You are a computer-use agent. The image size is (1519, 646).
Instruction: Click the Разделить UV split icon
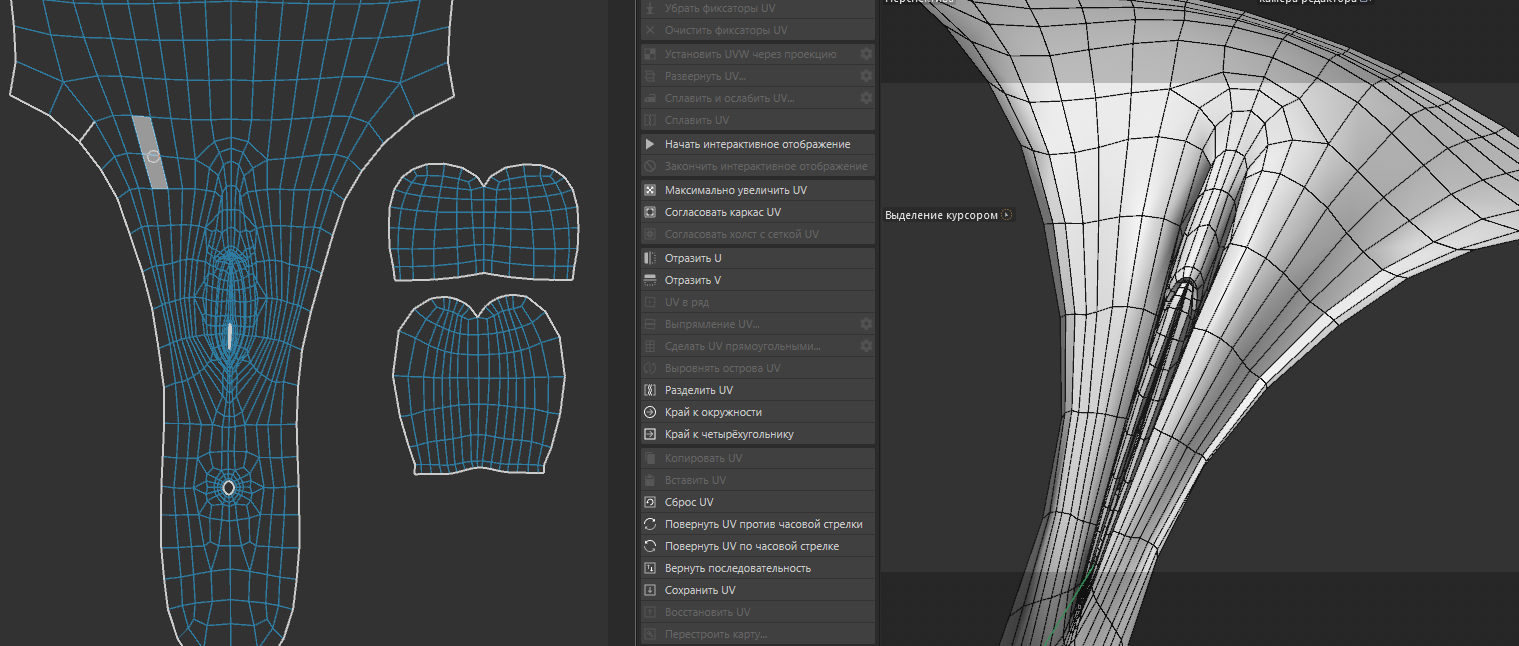[x=650, y=390]
